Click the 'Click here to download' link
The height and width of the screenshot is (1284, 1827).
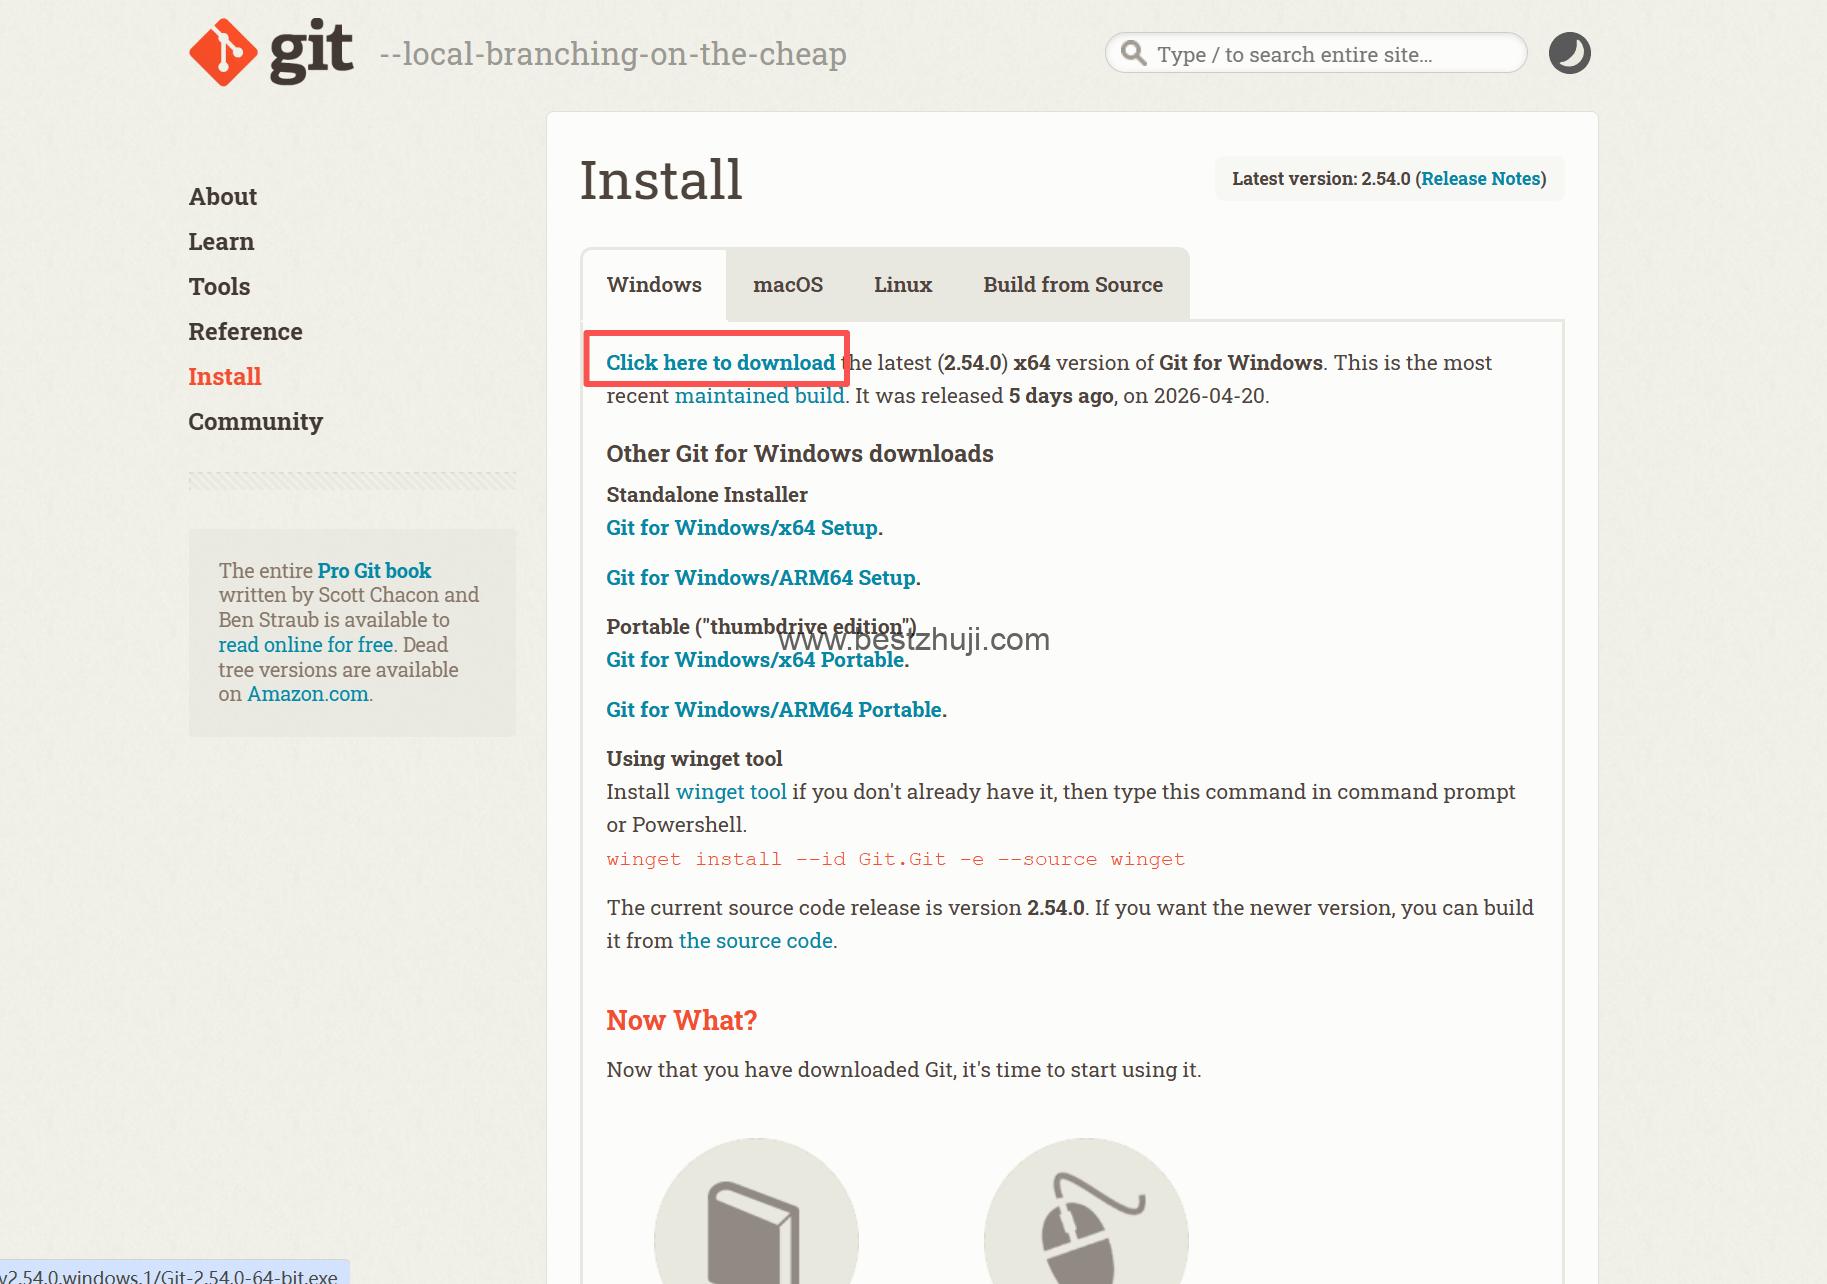click(720, 363)
